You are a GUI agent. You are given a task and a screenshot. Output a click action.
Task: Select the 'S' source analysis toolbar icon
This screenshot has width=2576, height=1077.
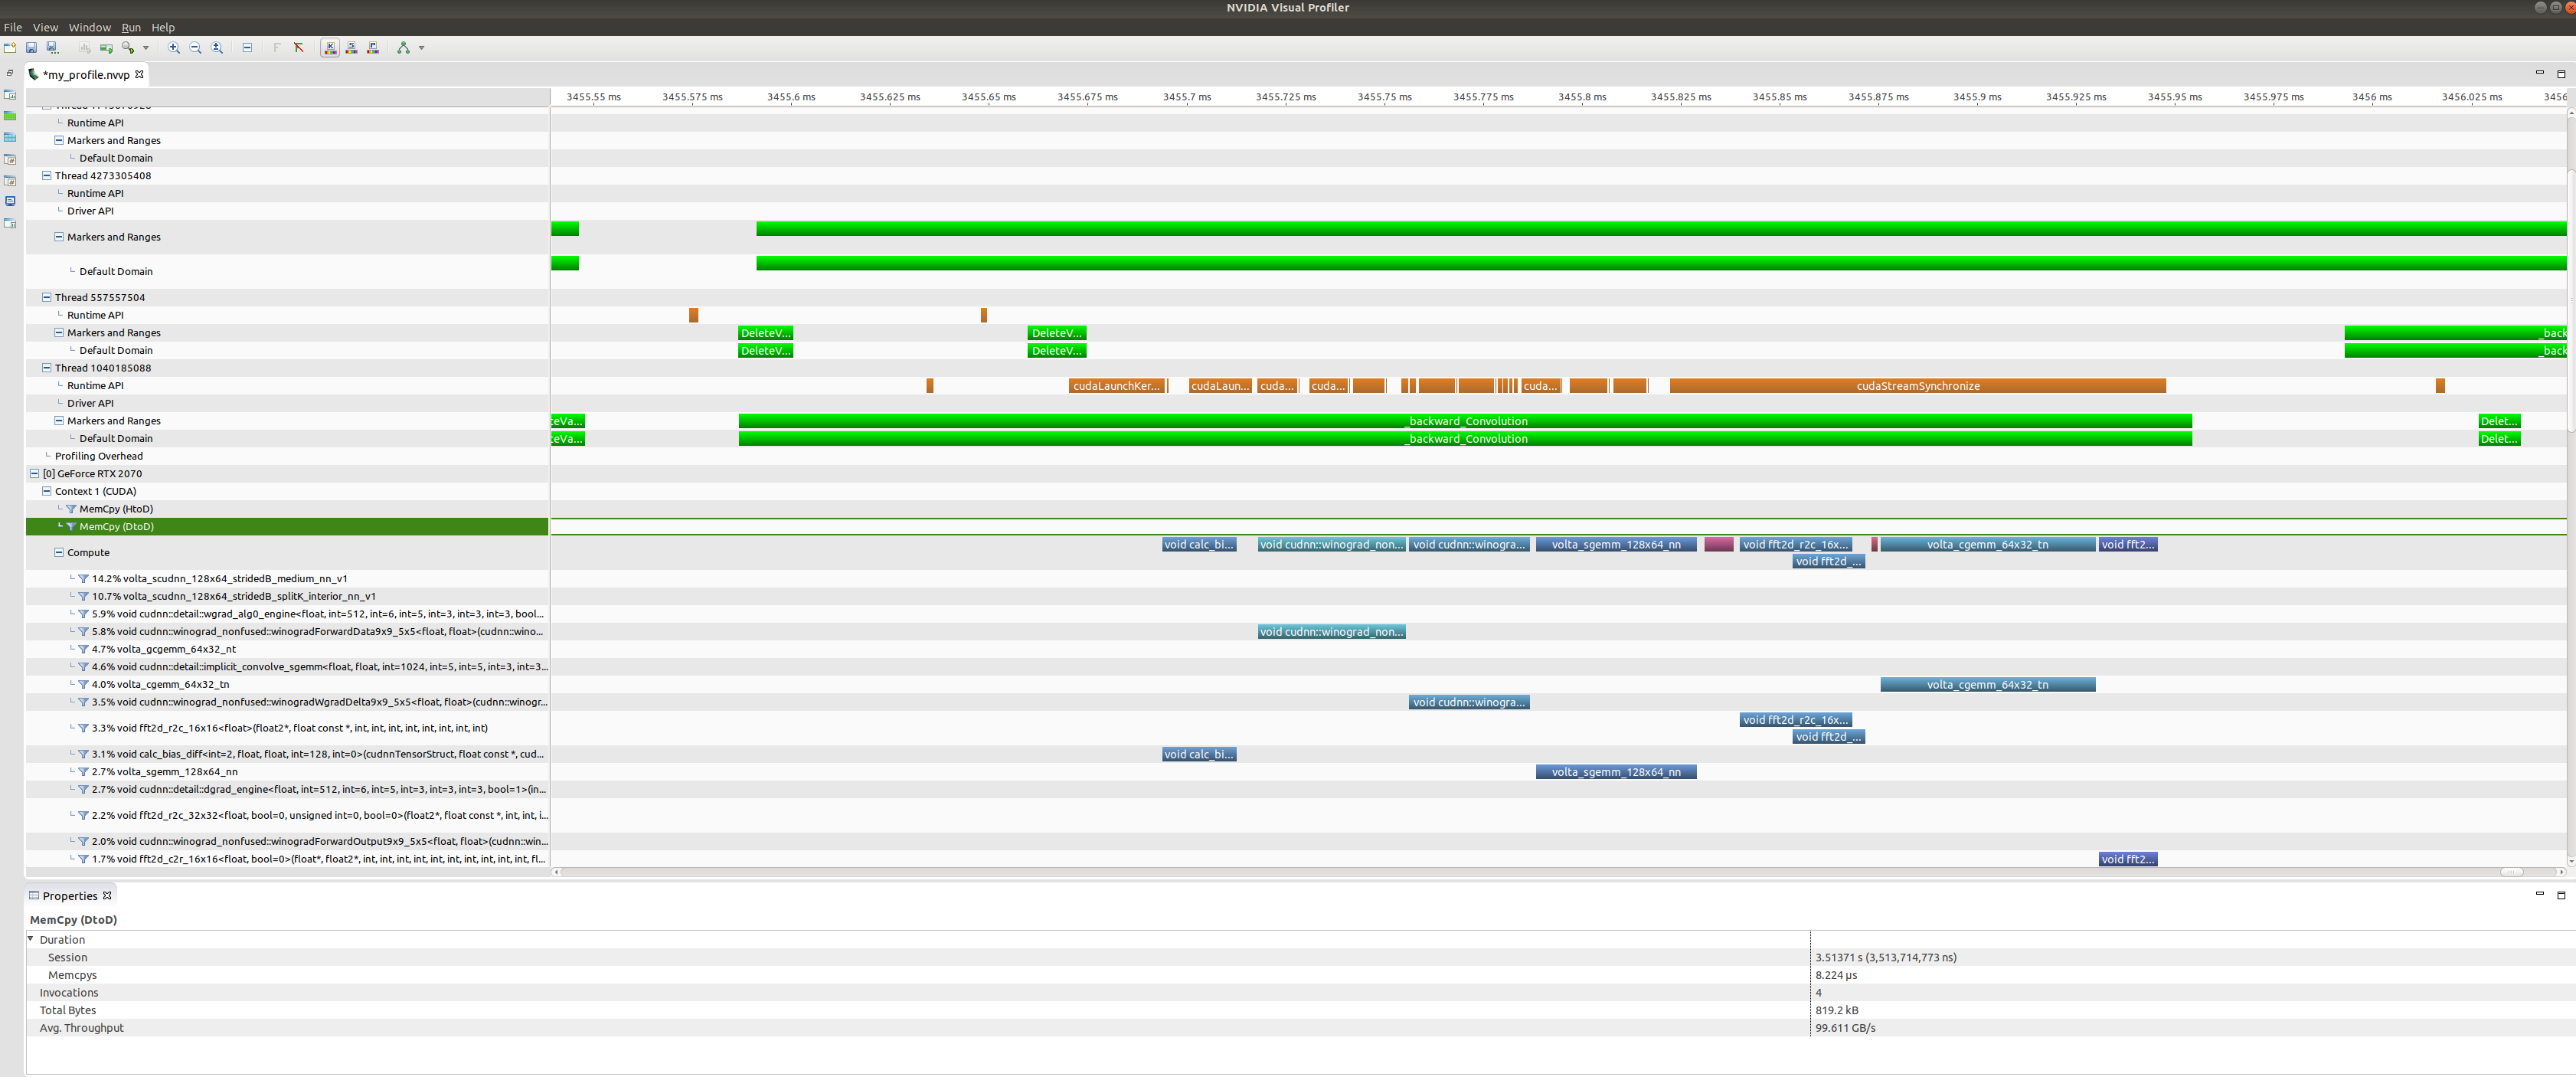[x=351, y=47]
